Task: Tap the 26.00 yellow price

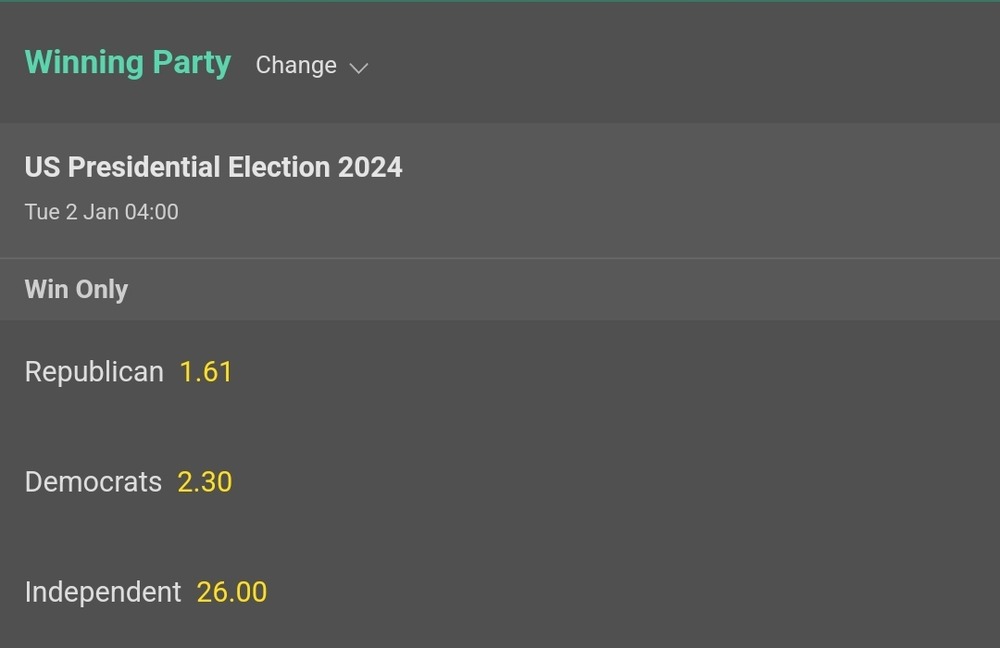Action: [x=232, y=592]
